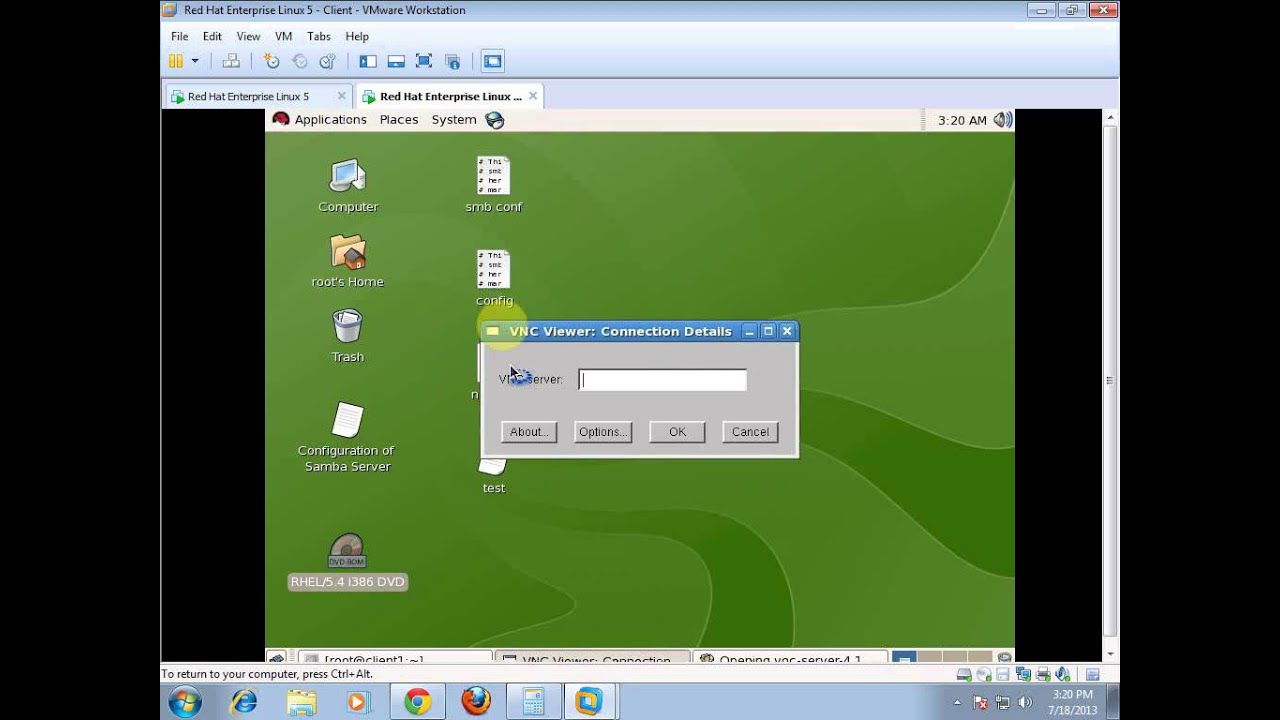Click the VMware hard disk status icon

[964, 675]
